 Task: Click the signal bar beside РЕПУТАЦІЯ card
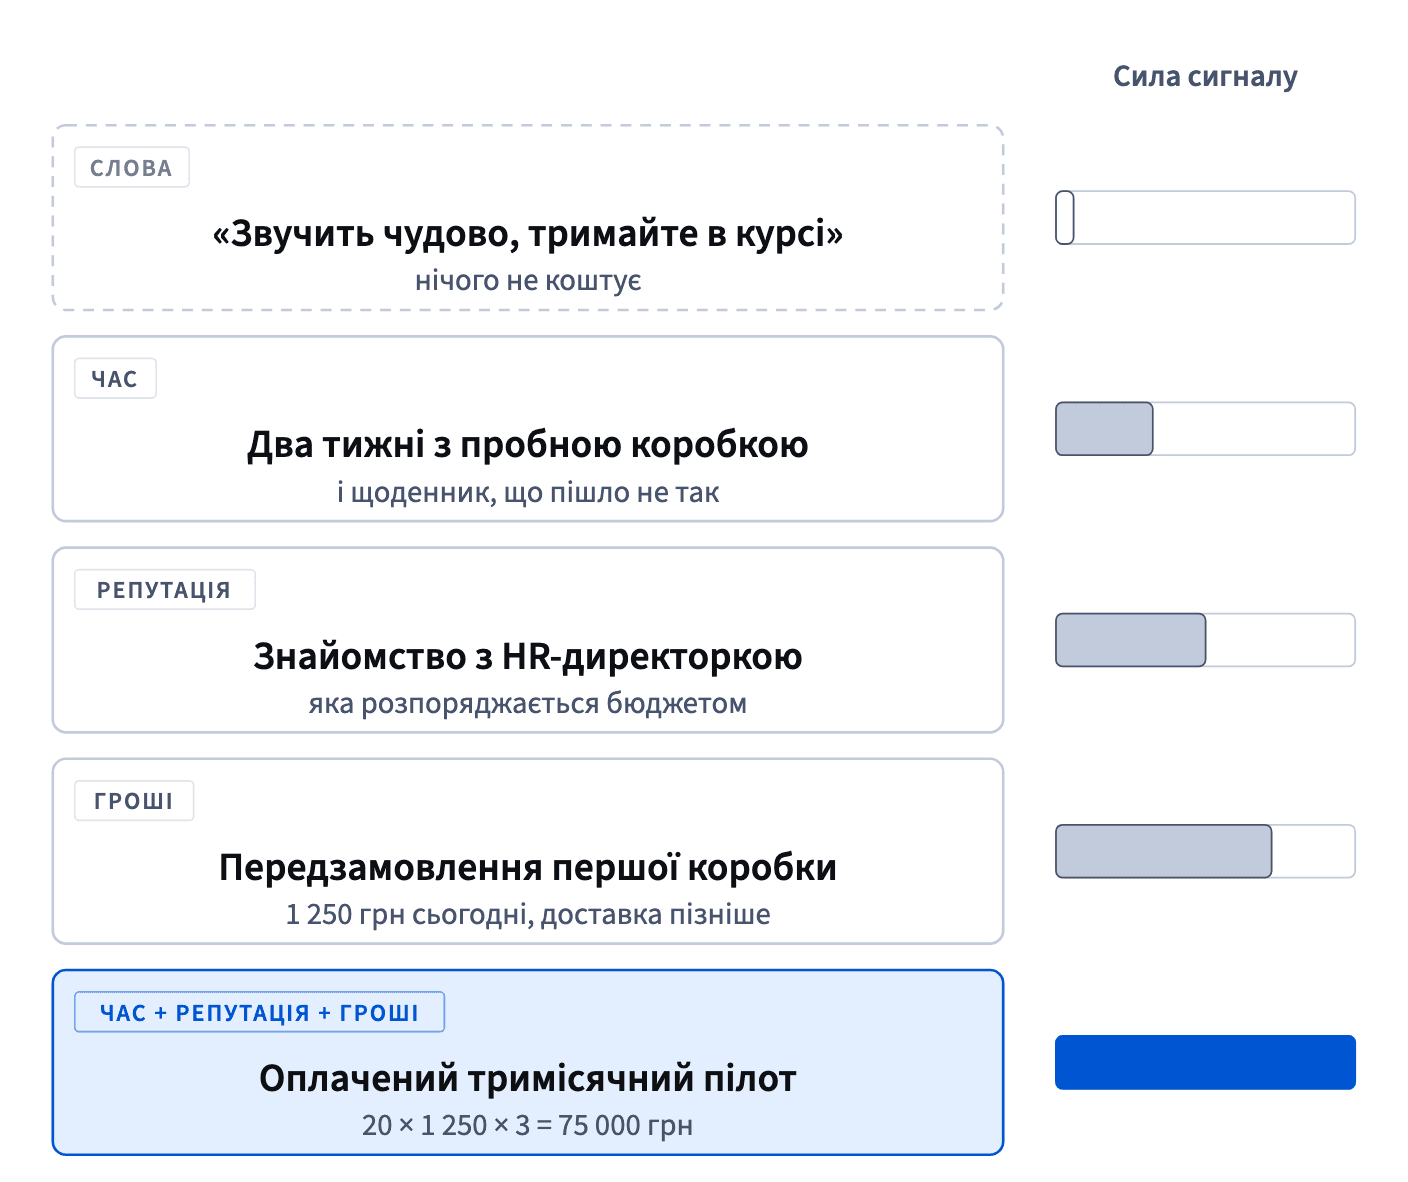(1205, 640)
